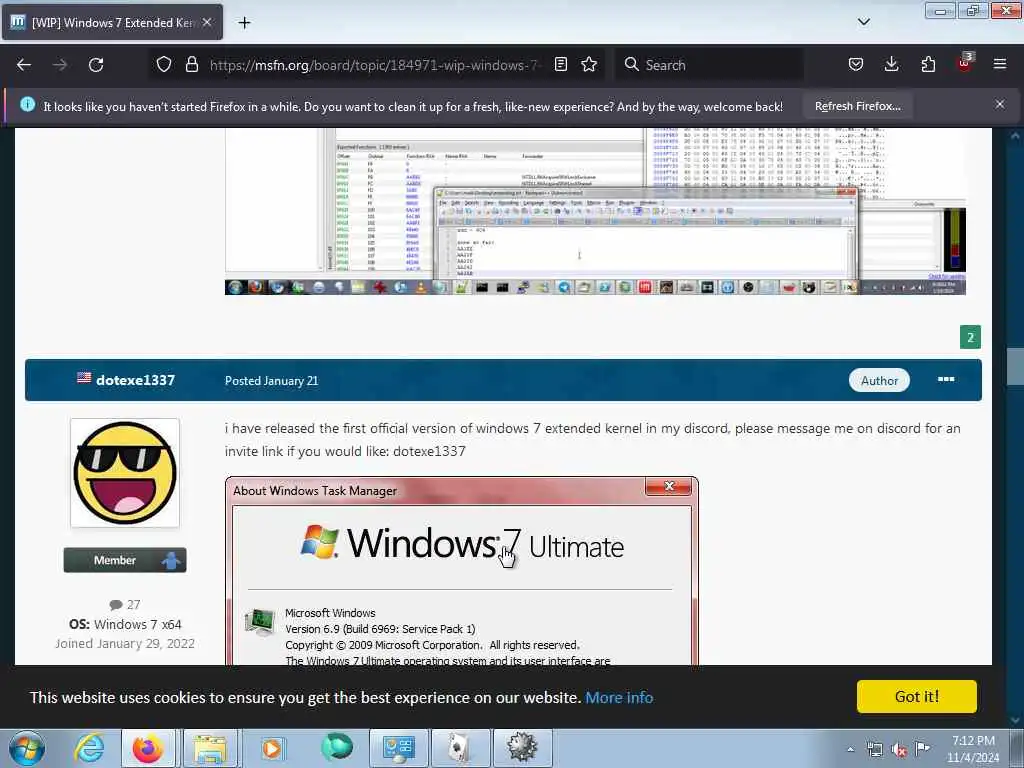Show hidden tray icons arrow
The image size is (1024, 768).
(x=850, y=749)
